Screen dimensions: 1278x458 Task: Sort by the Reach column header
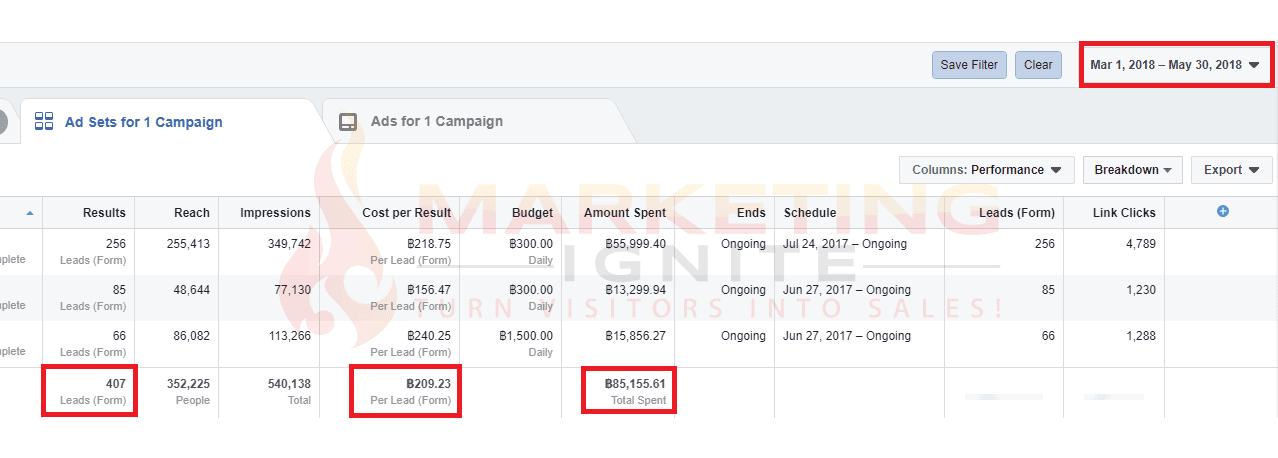pos(191,213)
